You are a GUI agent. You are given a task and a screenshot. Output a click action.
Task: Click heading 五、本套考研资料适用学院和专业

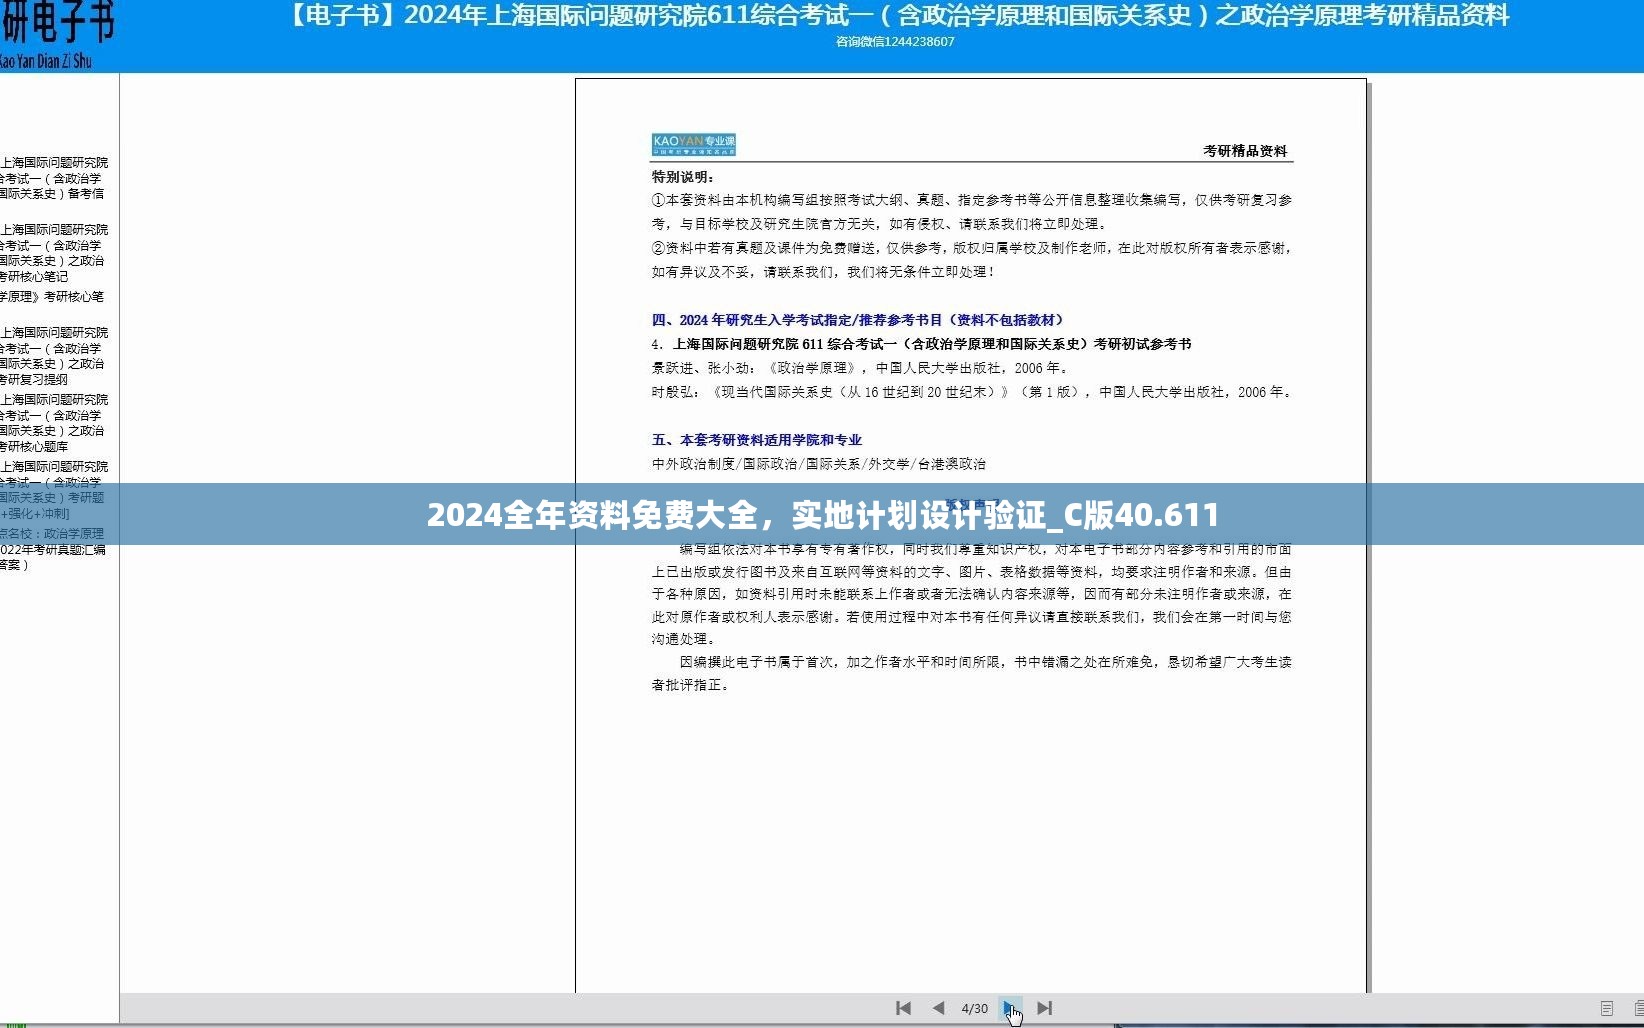pyautogui.click(x=756, y=440)
